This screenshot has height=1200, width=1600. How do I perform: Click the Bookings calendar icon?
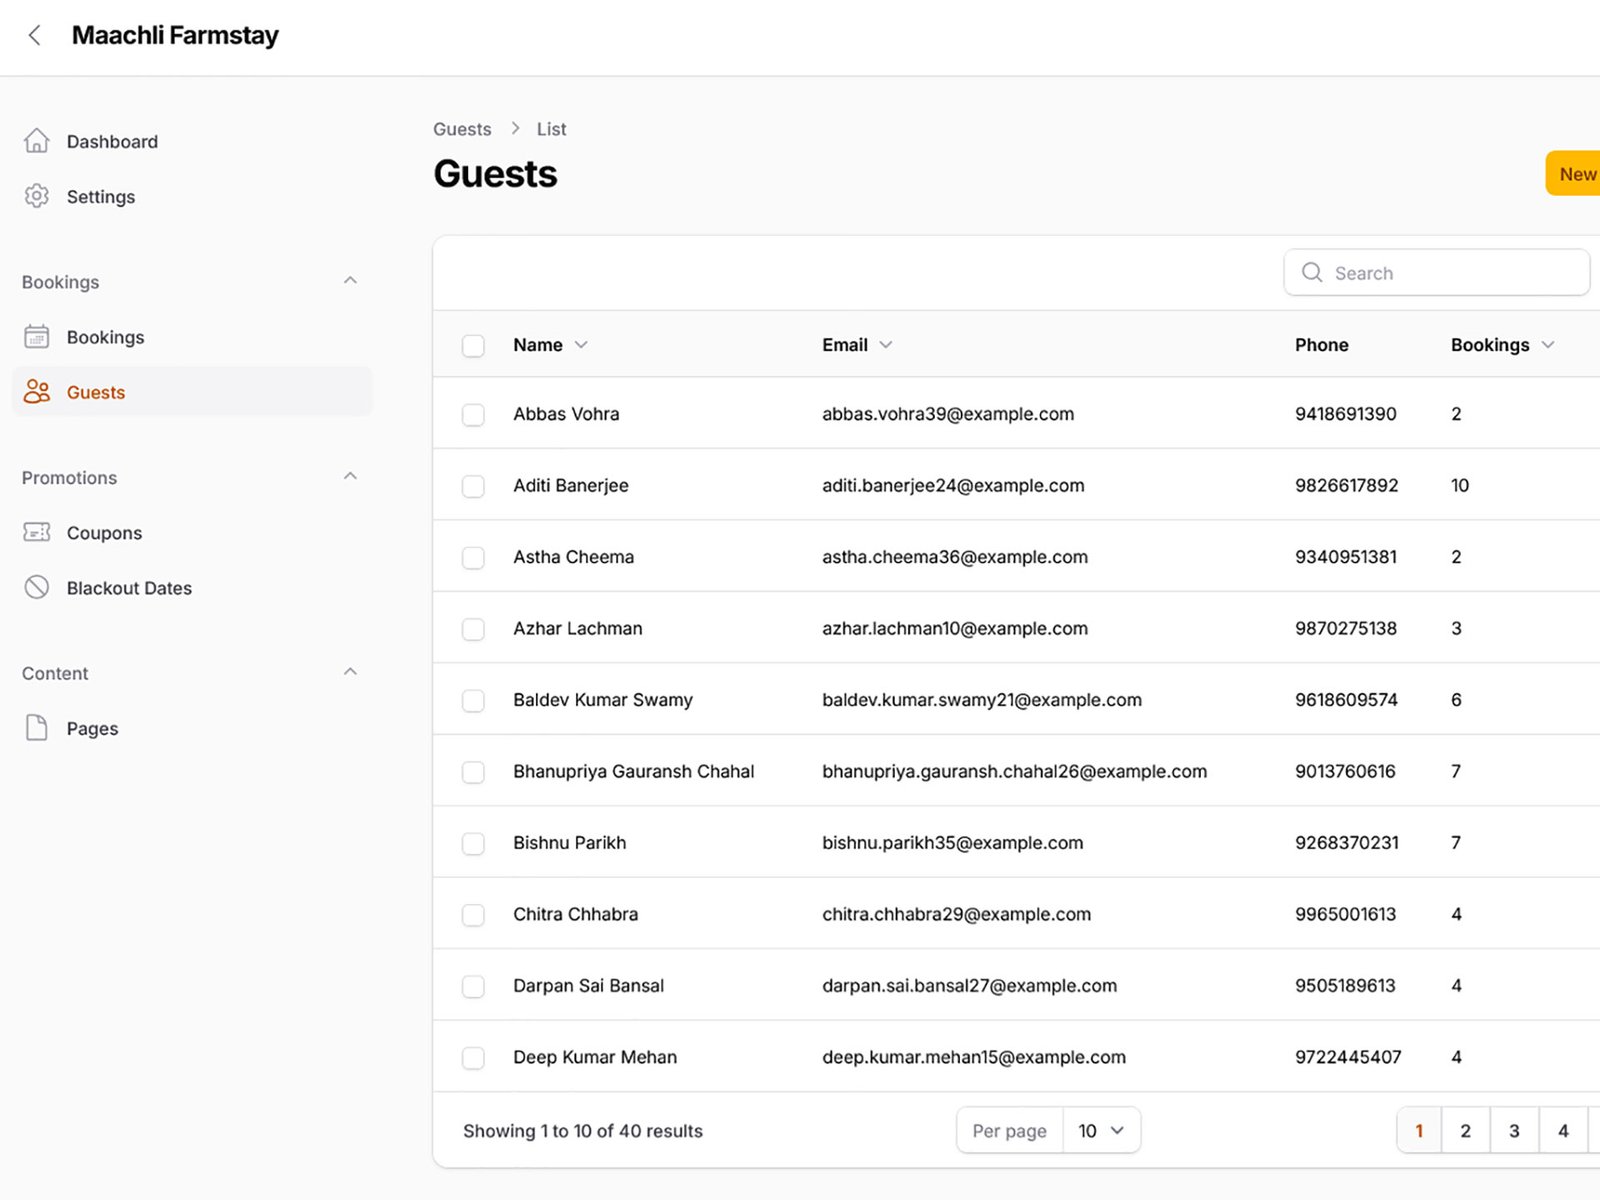point(37,337)
